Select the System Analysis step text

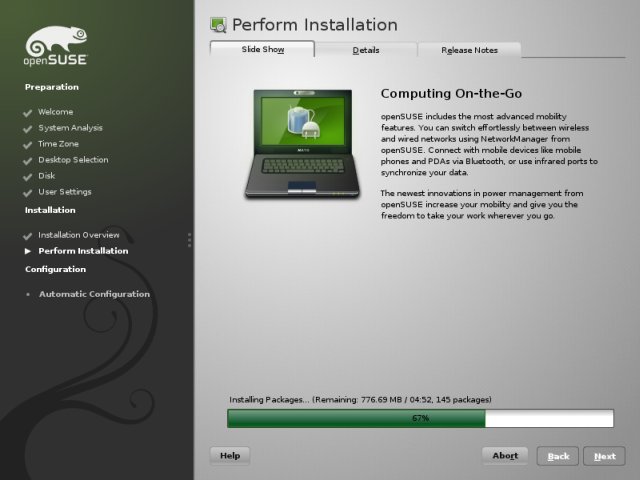tap(70, 128)
